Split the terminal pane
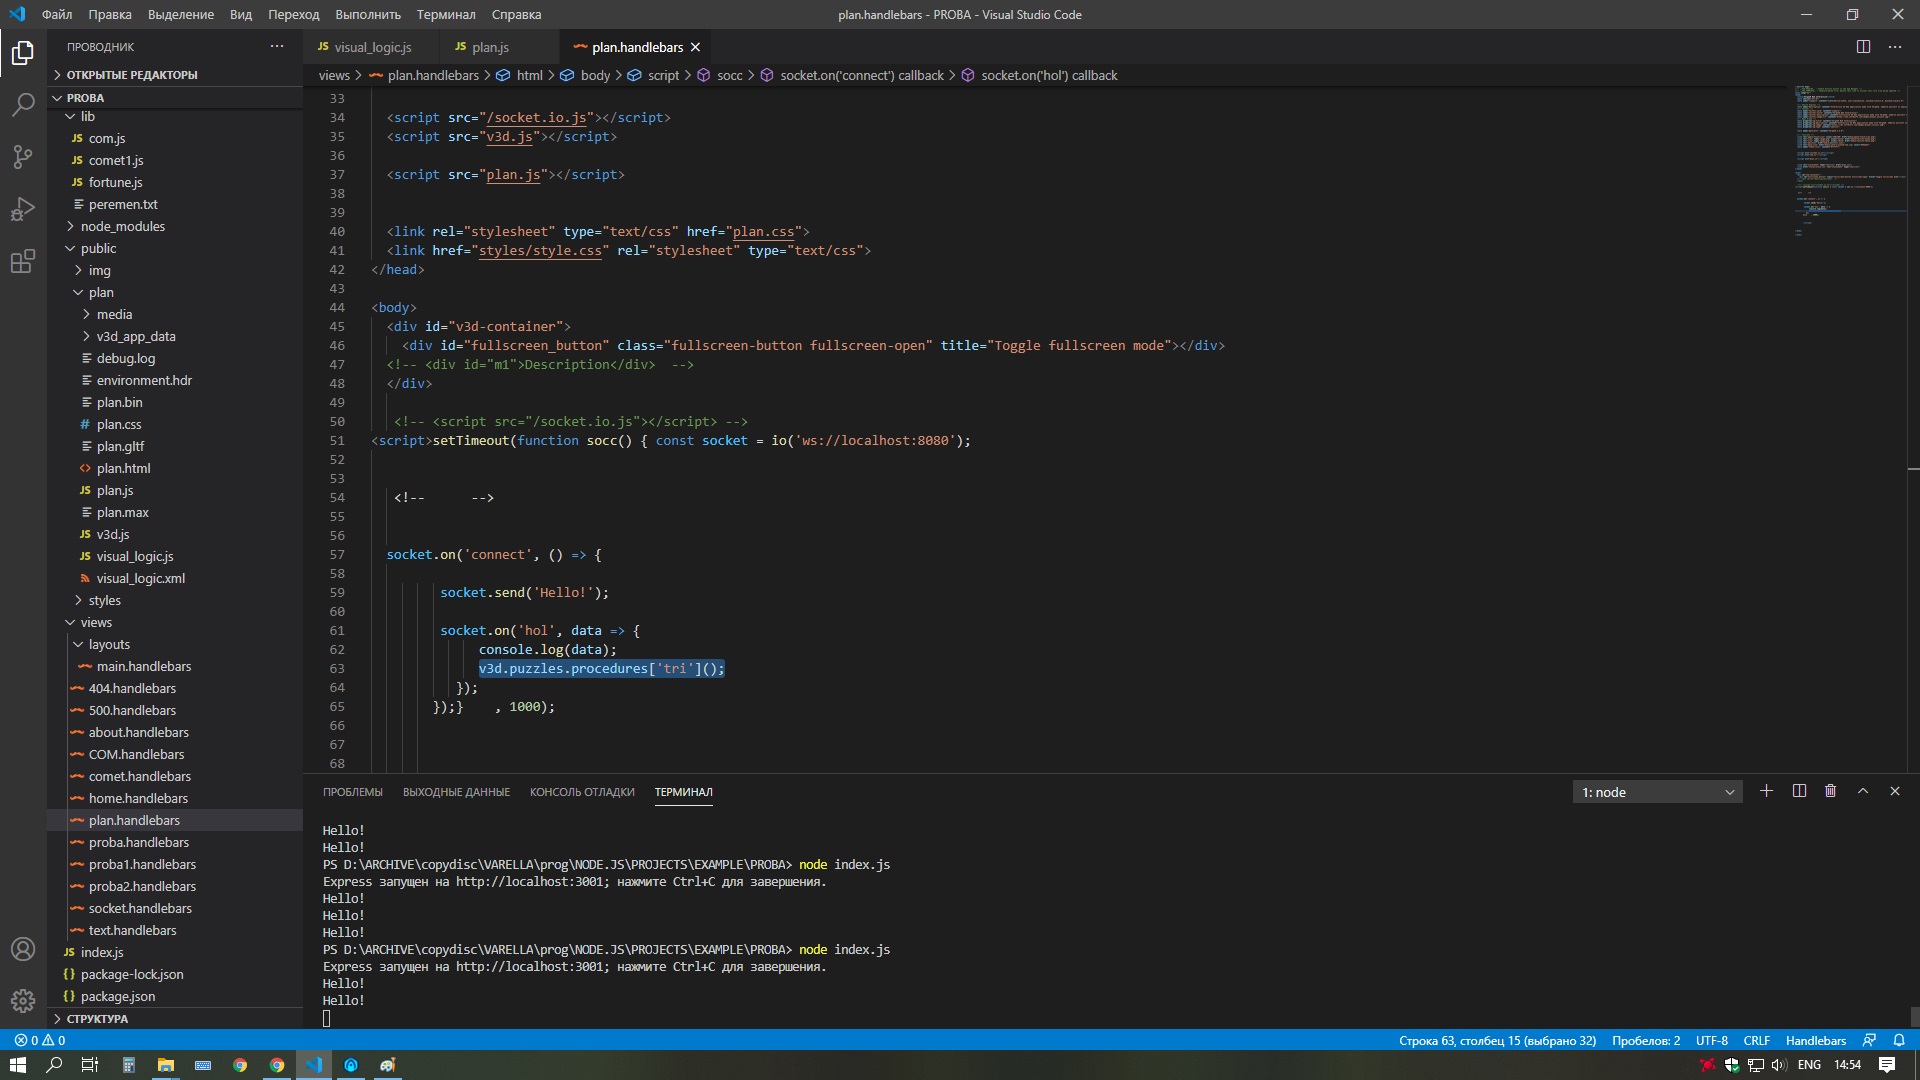Screen dimensions: 1920x1080 click(1799, 791)
